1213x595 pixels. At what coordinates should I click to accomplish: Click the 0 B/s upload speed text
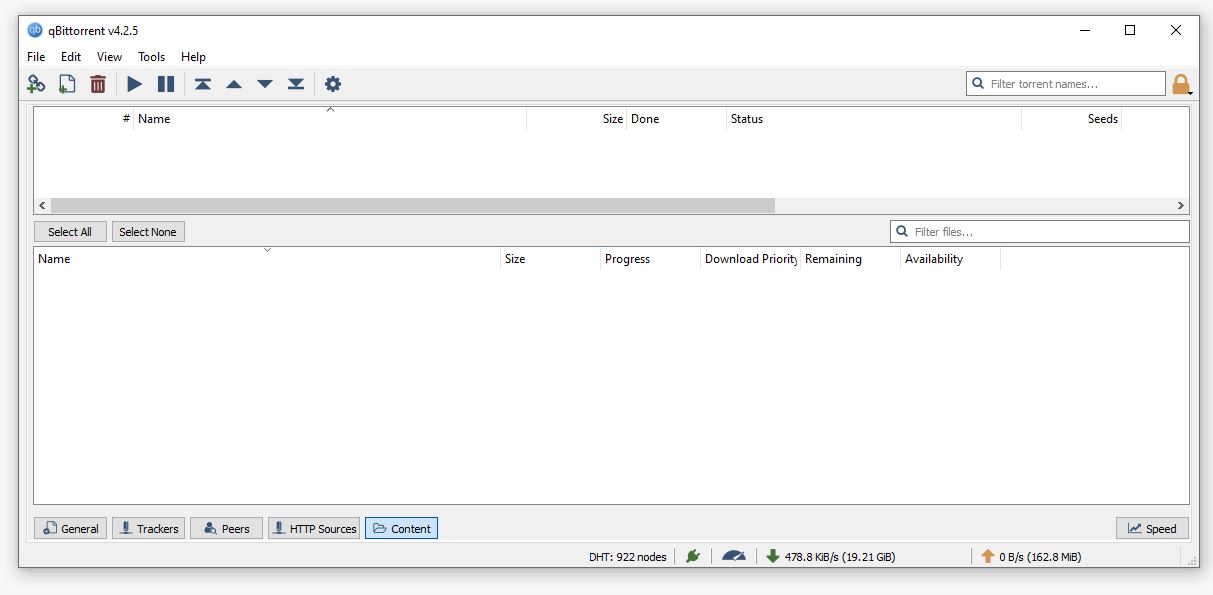click(1040, 557)
